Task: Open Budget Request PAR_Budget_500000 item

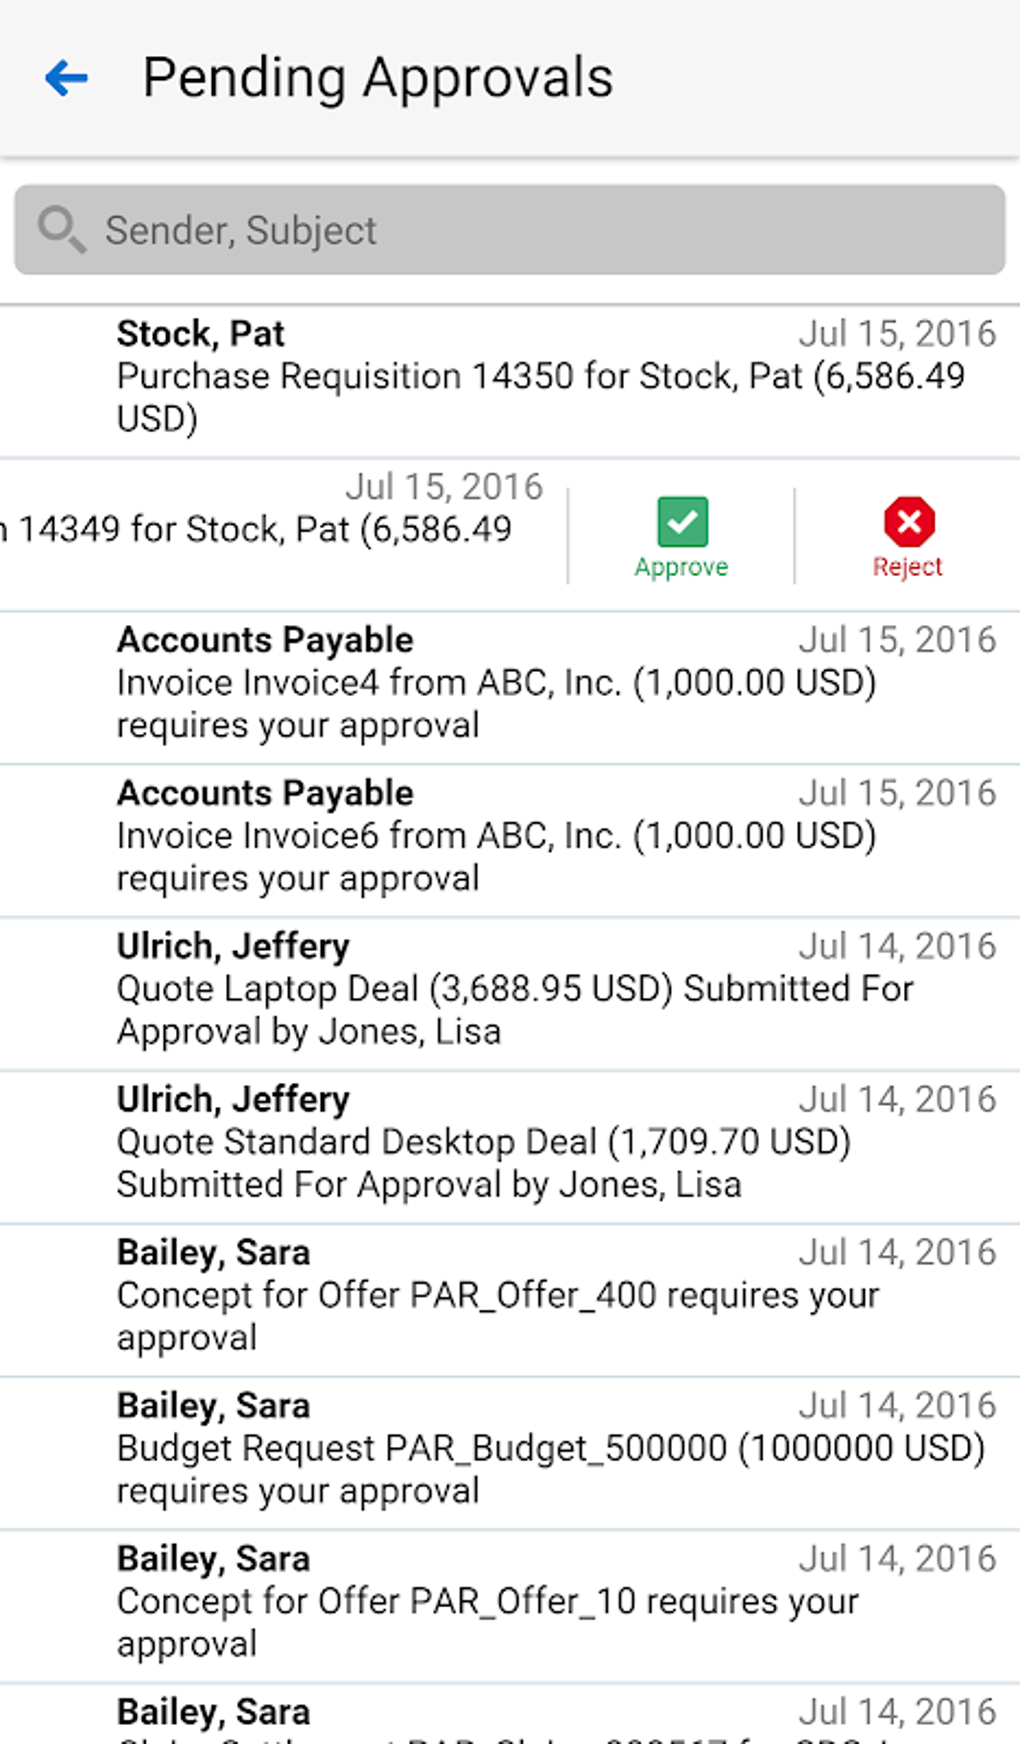Action: tap(510, 1453)
